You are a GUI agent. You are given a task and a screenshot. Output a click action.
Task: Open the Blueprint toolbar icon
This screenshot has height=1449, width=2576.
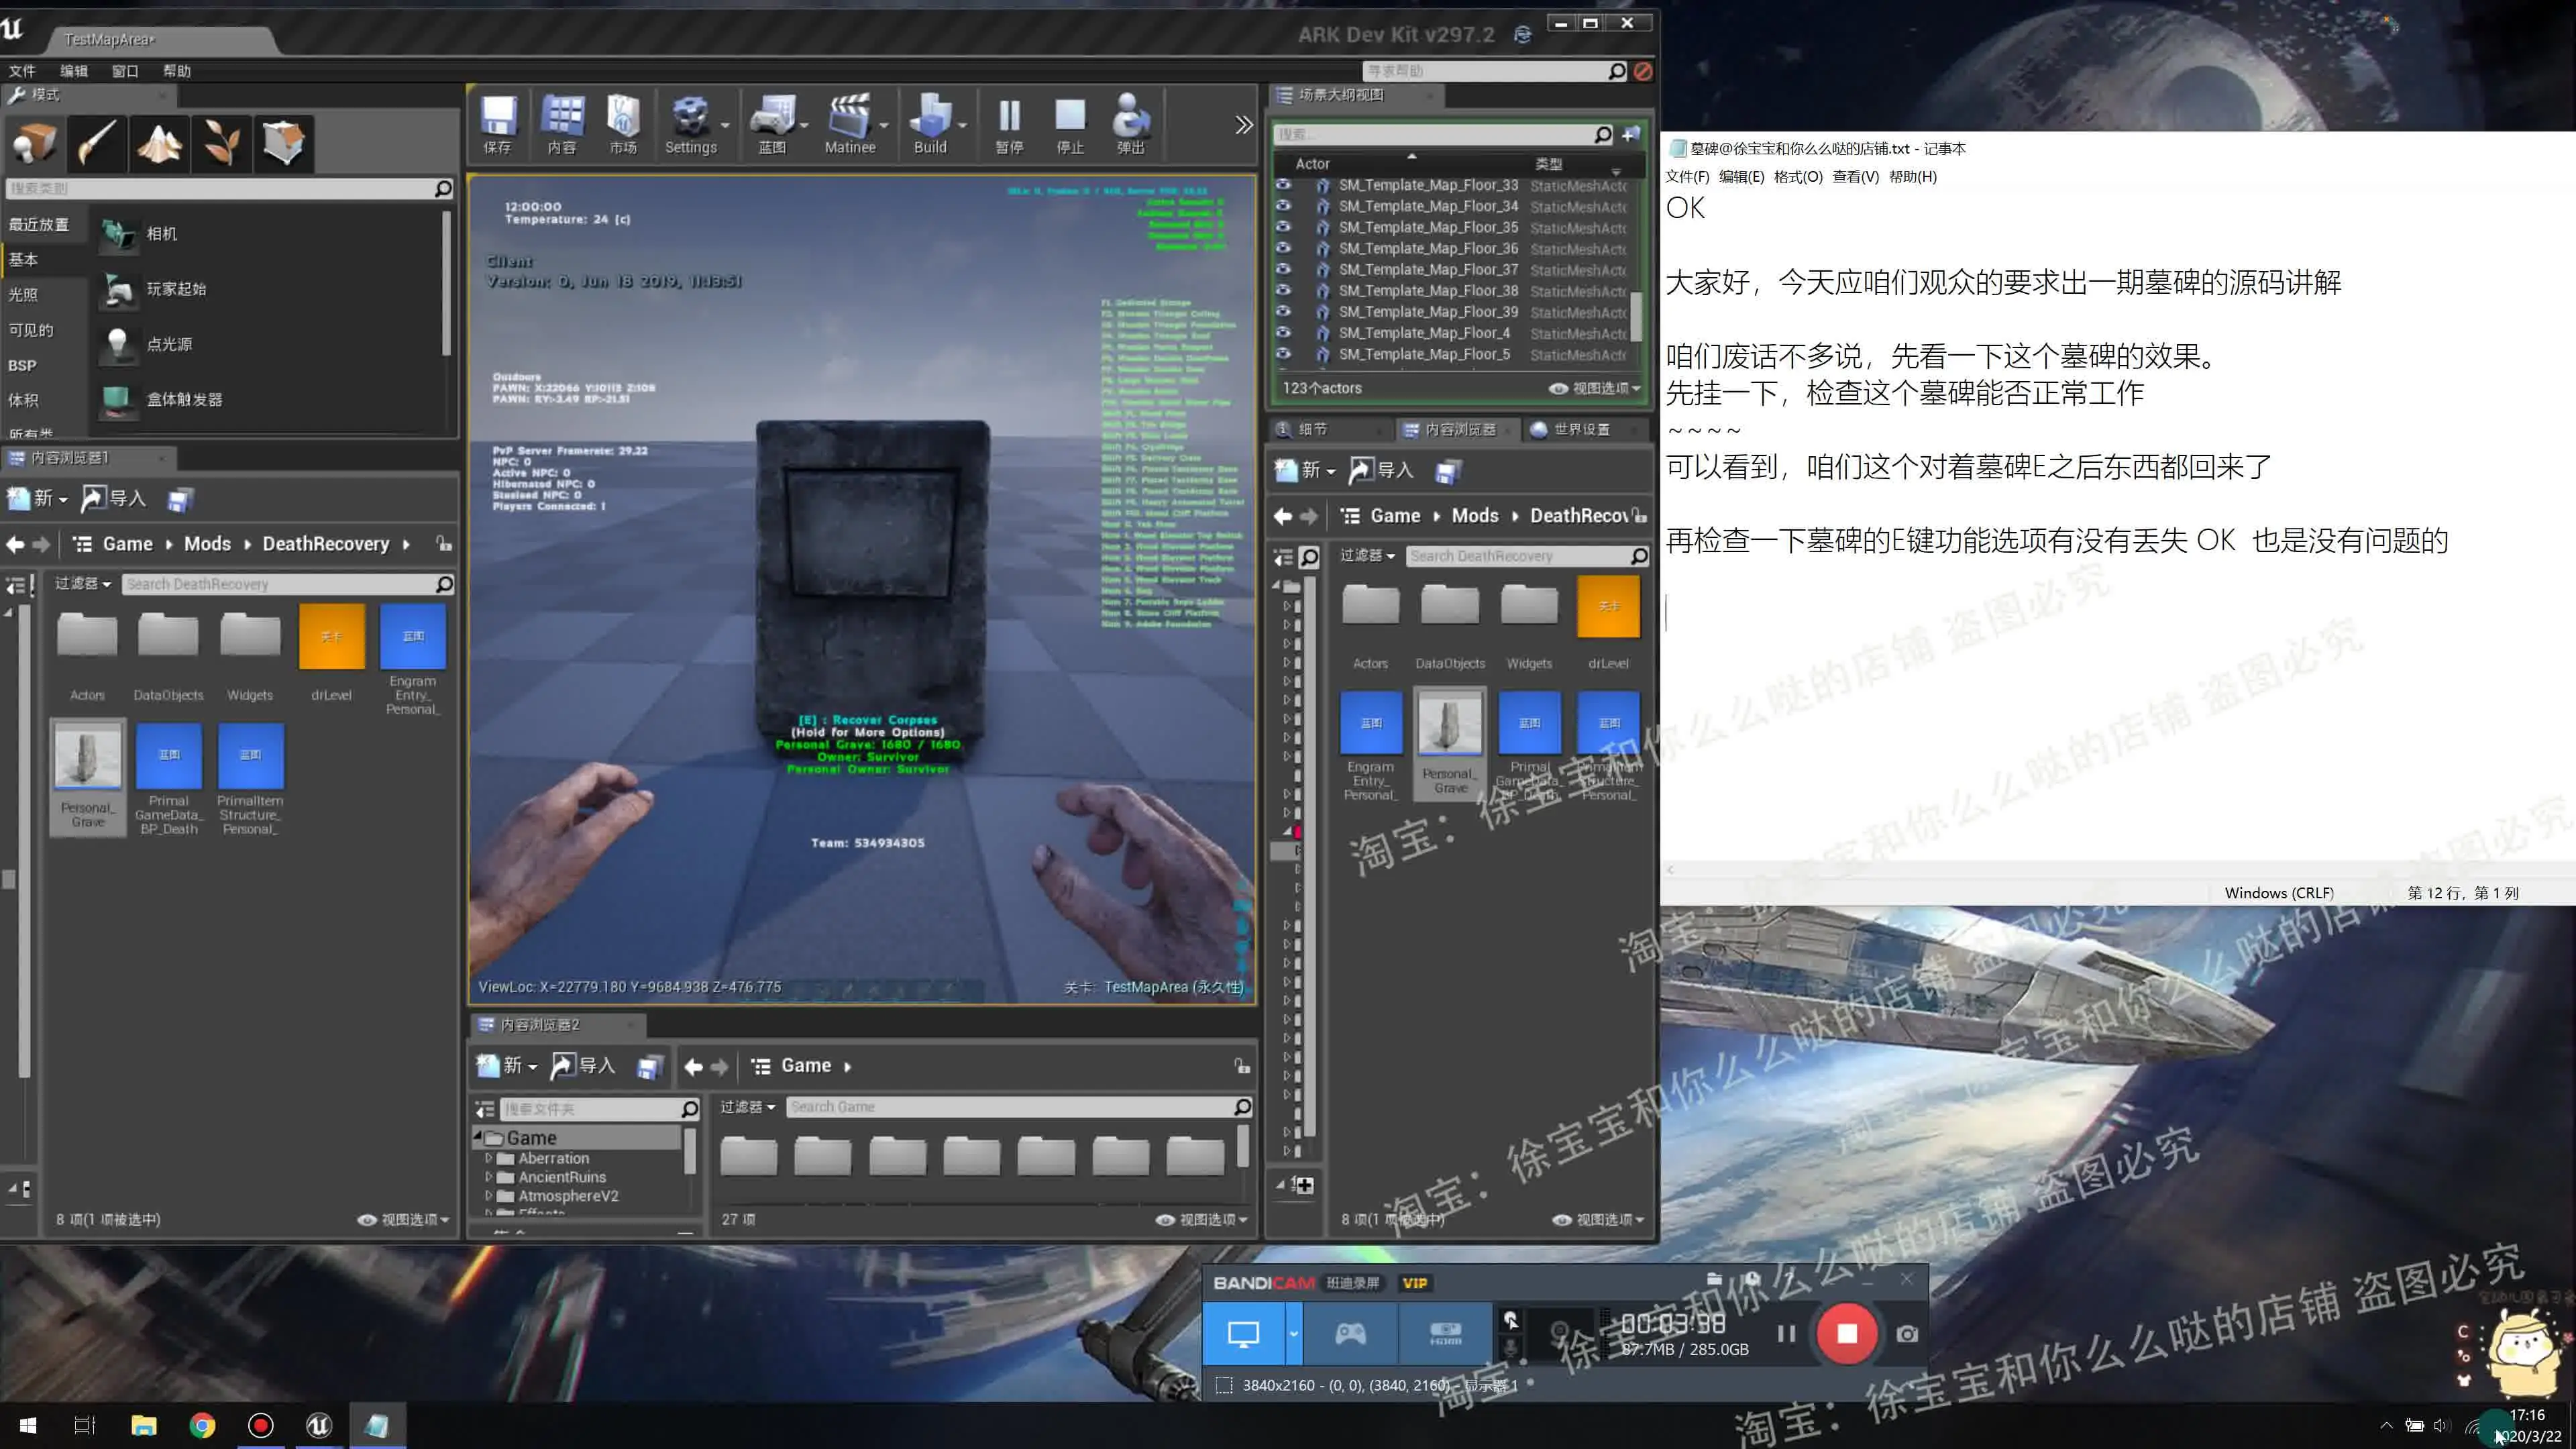[773, 125]
